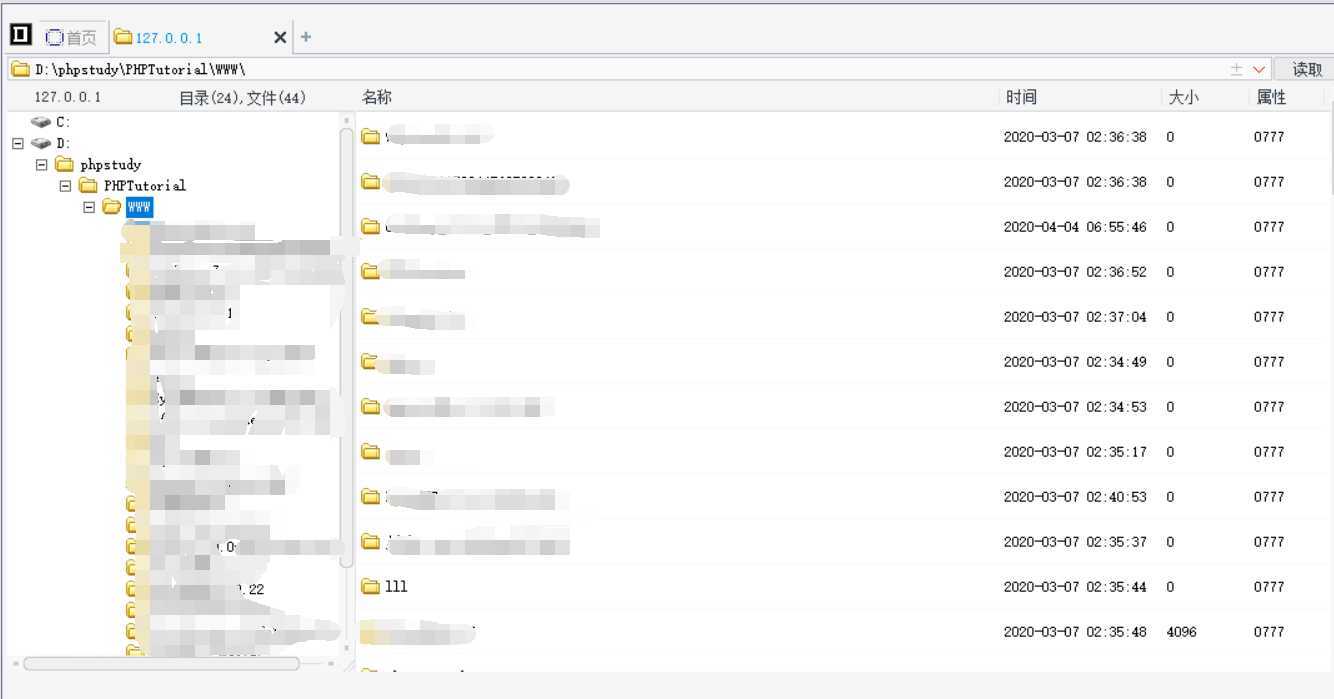Sort by the 时间 column header

[x=1021, y=97]
